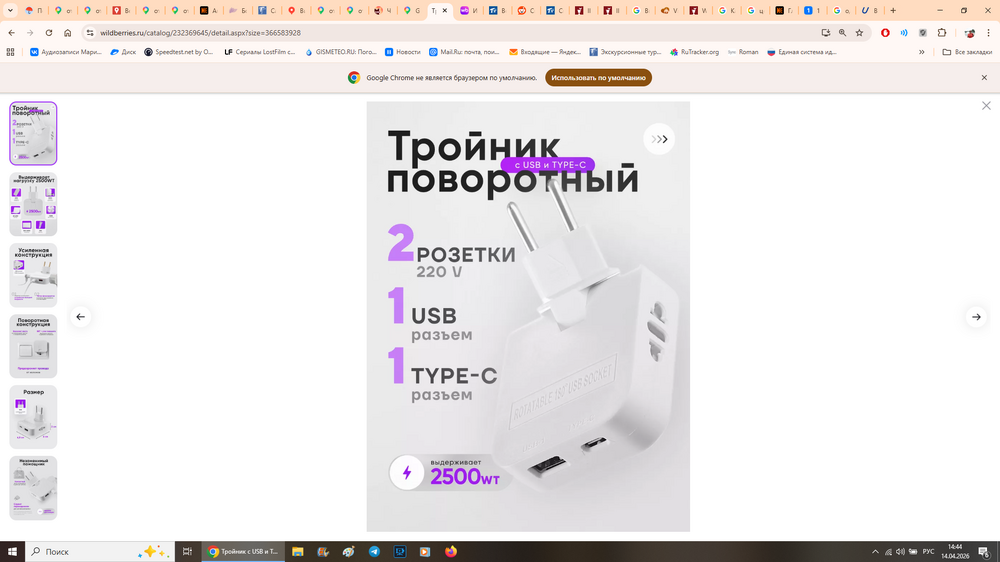This screenshot has height=562, width=1000.
Task: Switch to the tab with blue '1' icon
Action: click(x=812, y=10)
